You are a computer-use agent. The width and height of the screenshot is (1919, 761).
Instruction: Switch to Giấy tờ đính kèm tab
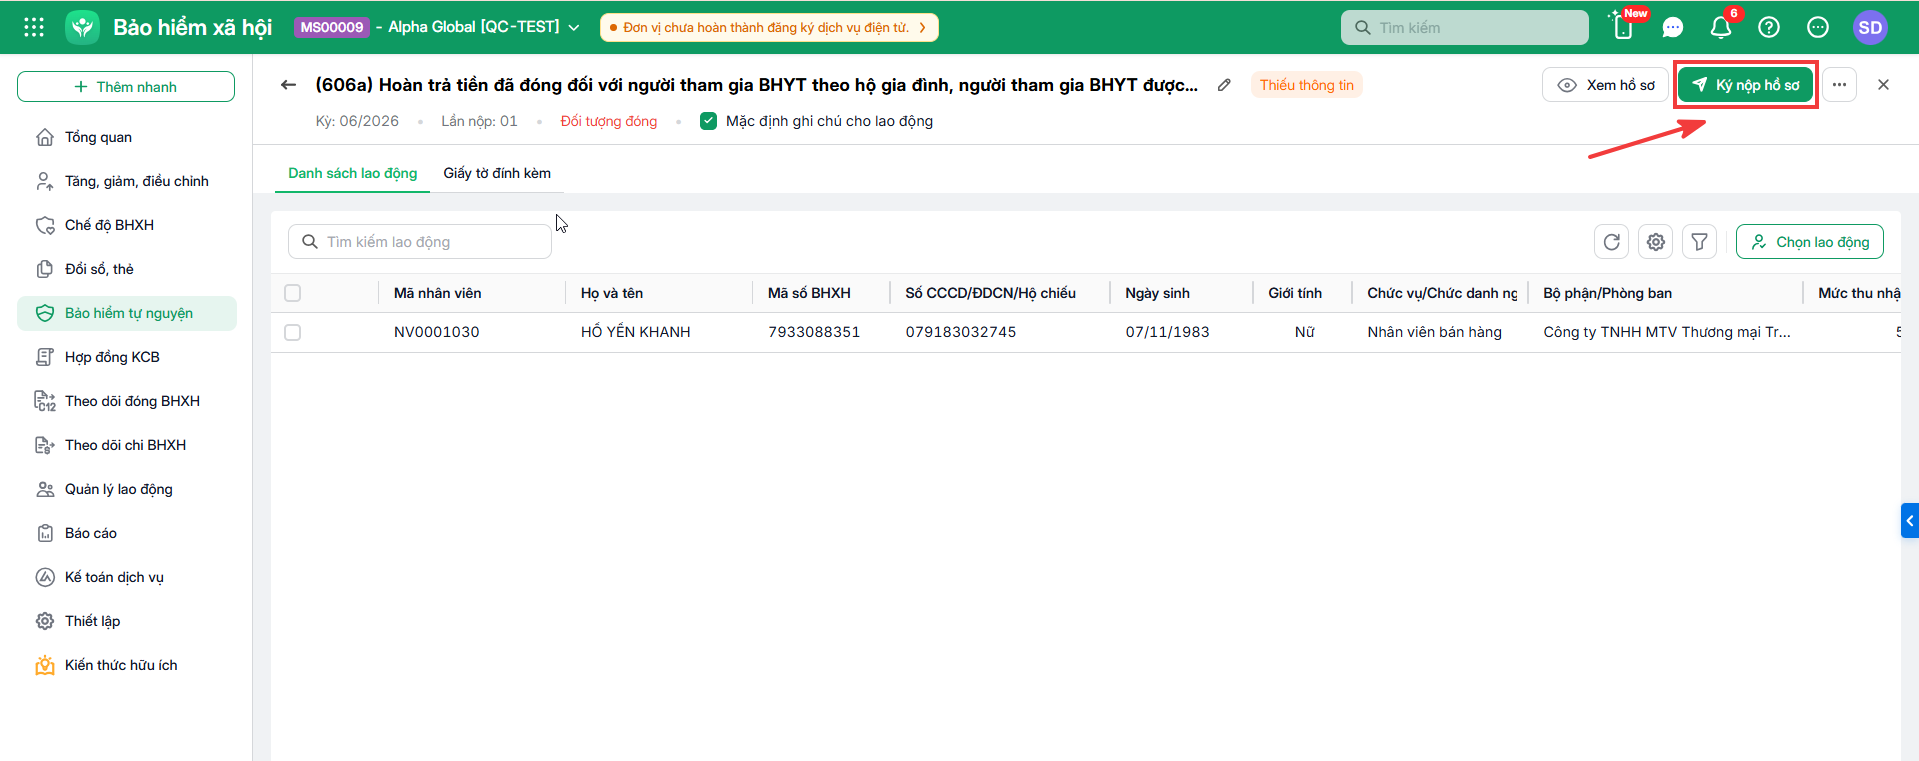click(497, 173)
